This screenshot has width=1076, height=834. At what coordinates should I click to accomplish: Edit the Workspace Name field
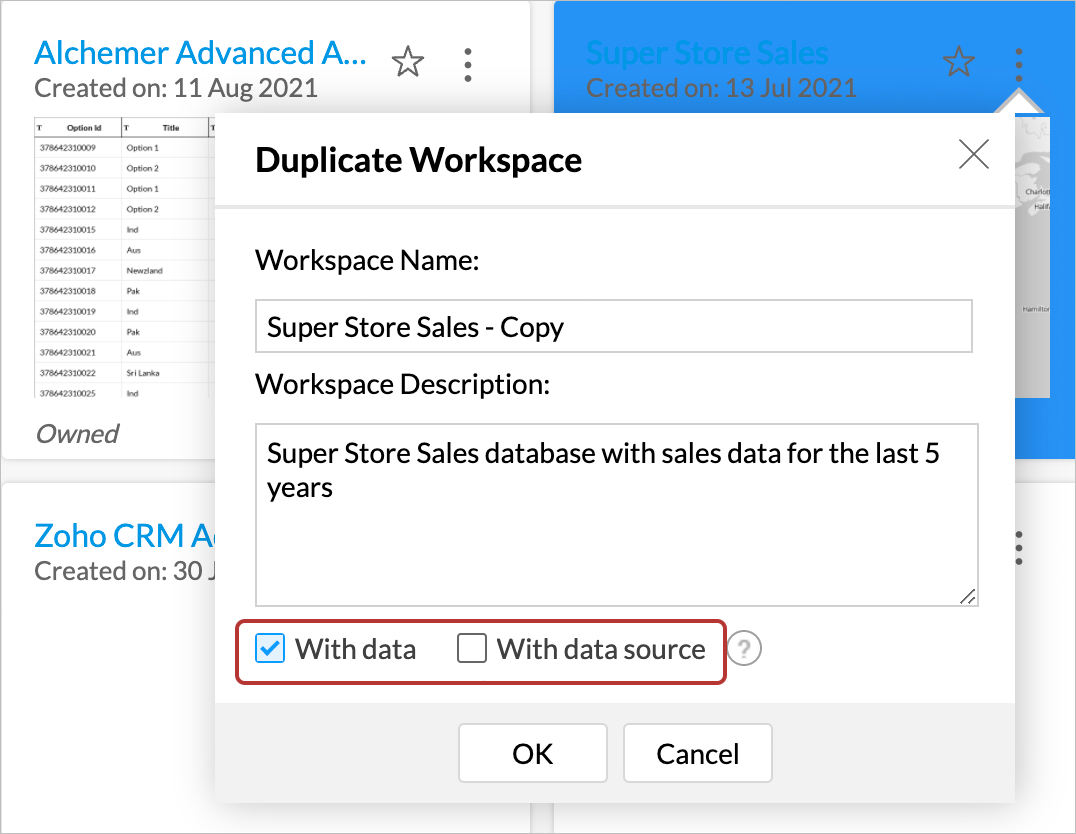(614, 325)
